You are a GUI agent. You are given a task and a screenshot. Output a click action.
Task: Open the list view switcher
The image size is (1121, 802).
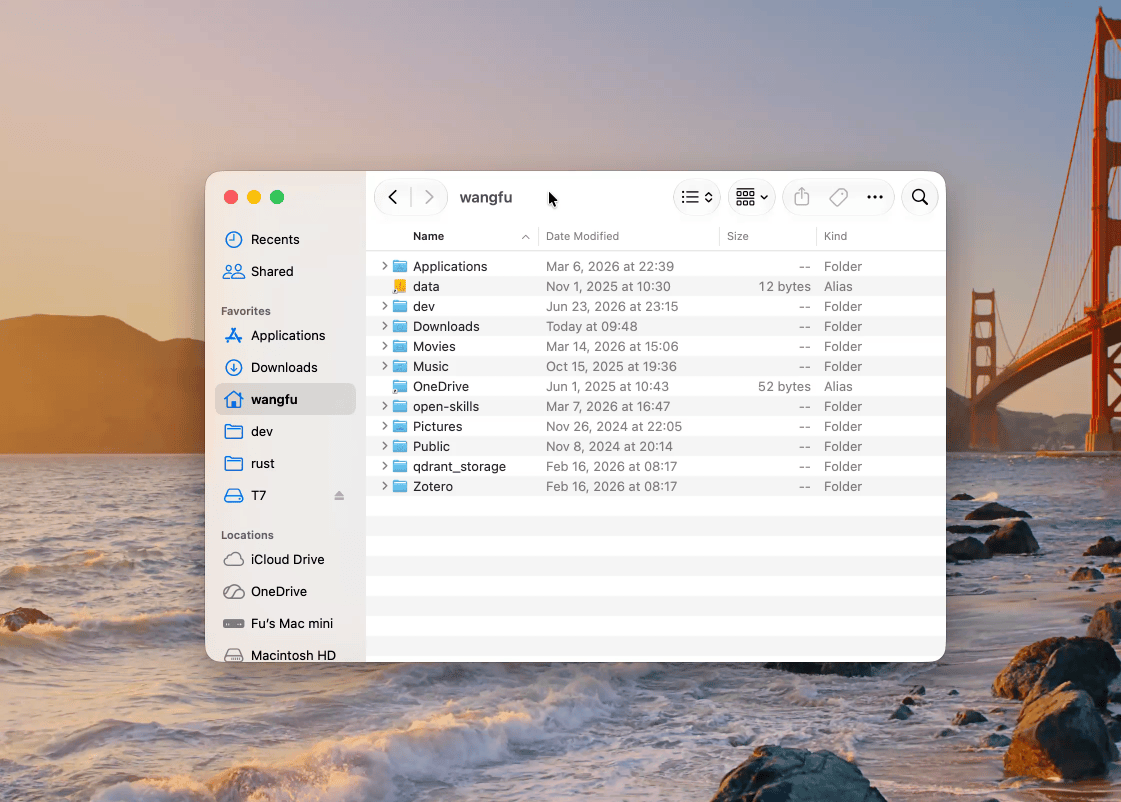tap(696, 197)
